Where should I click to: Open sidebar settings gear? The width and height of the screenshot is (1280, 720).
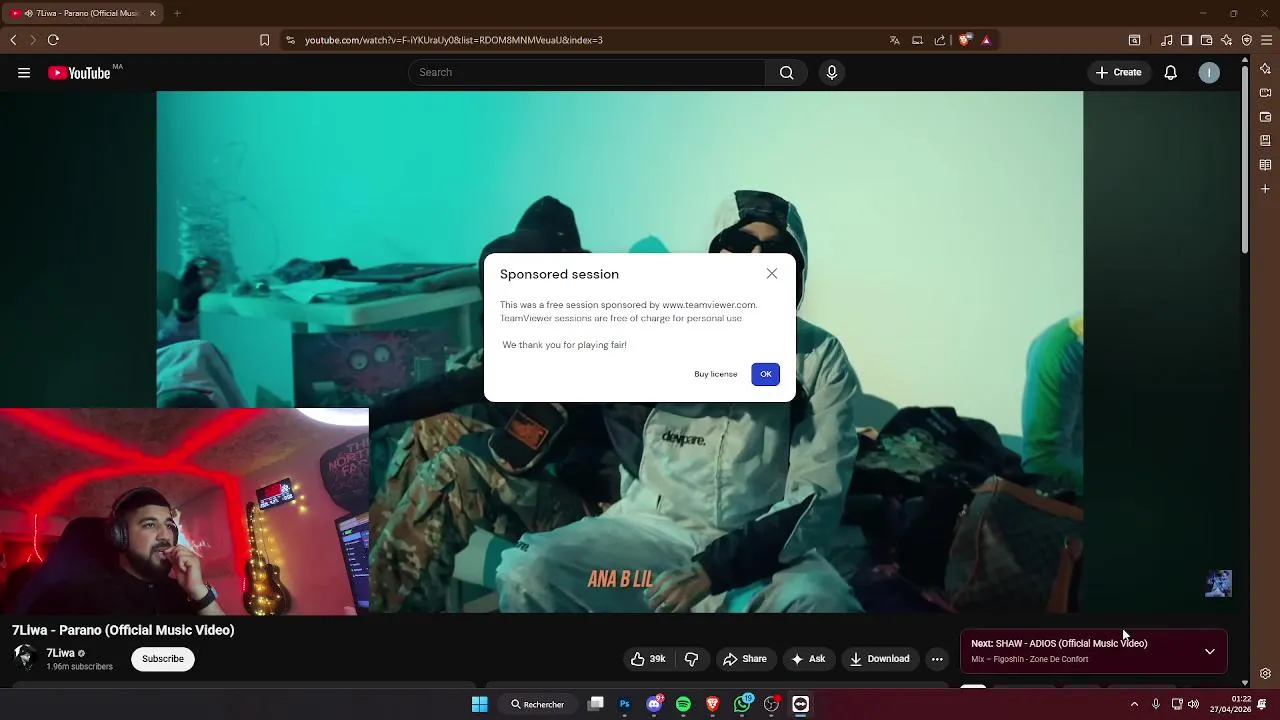[x=1265, y=674]
